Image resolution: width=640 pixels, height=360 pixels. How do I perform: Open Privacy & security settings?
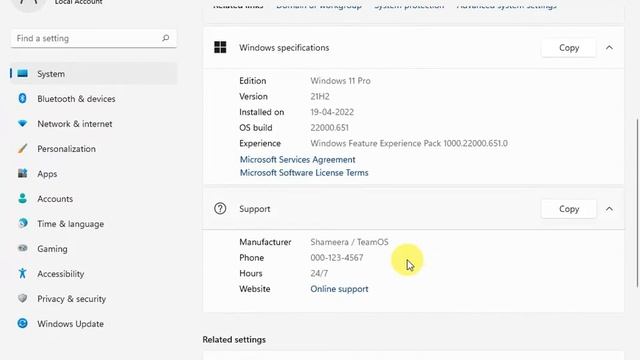click(93, 299)
